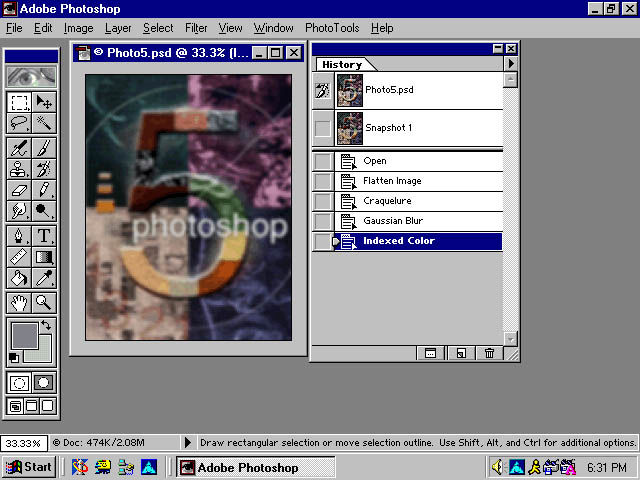Click the foreground color swatch
This screenshot has width=640, height=480.
24,336
